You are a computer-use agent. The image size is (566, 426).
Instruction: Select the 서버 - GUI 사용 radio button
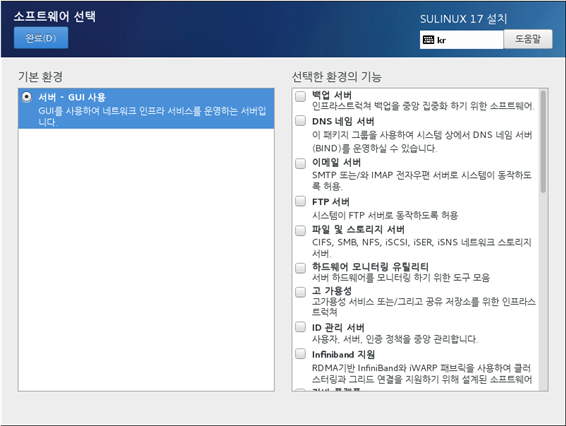[27, 97]
